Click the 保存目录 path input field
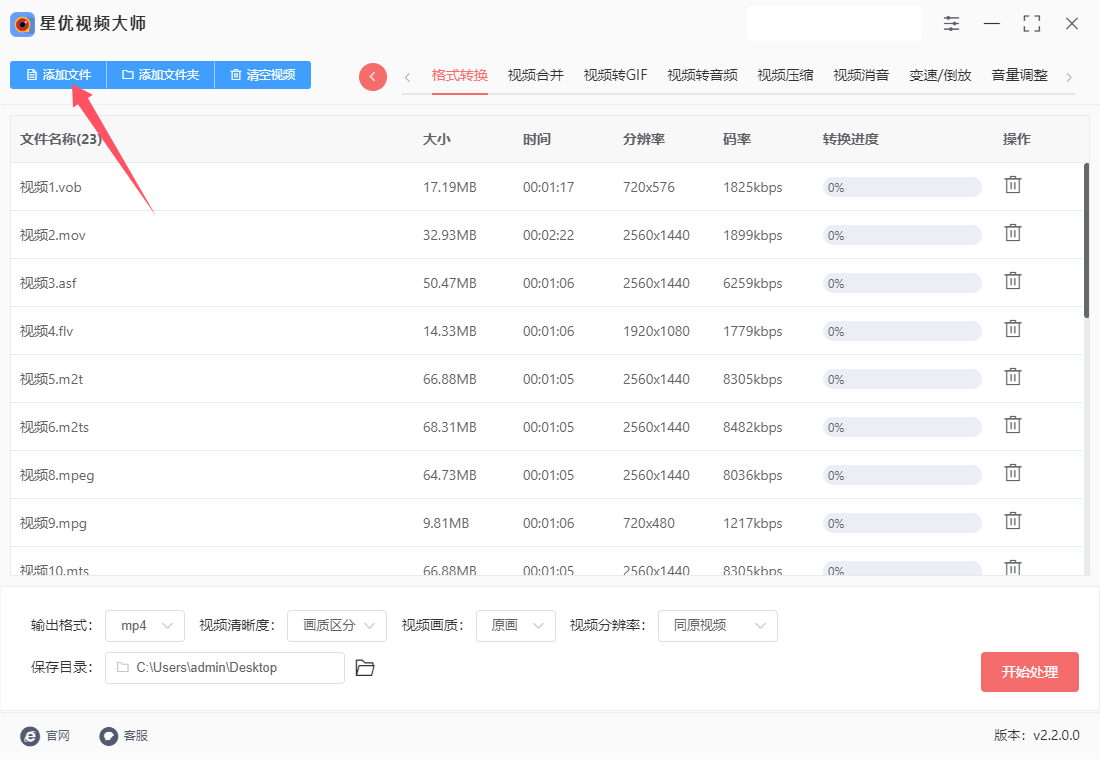Viewport: 1100px width, 760px height. (x=224, y=668)
